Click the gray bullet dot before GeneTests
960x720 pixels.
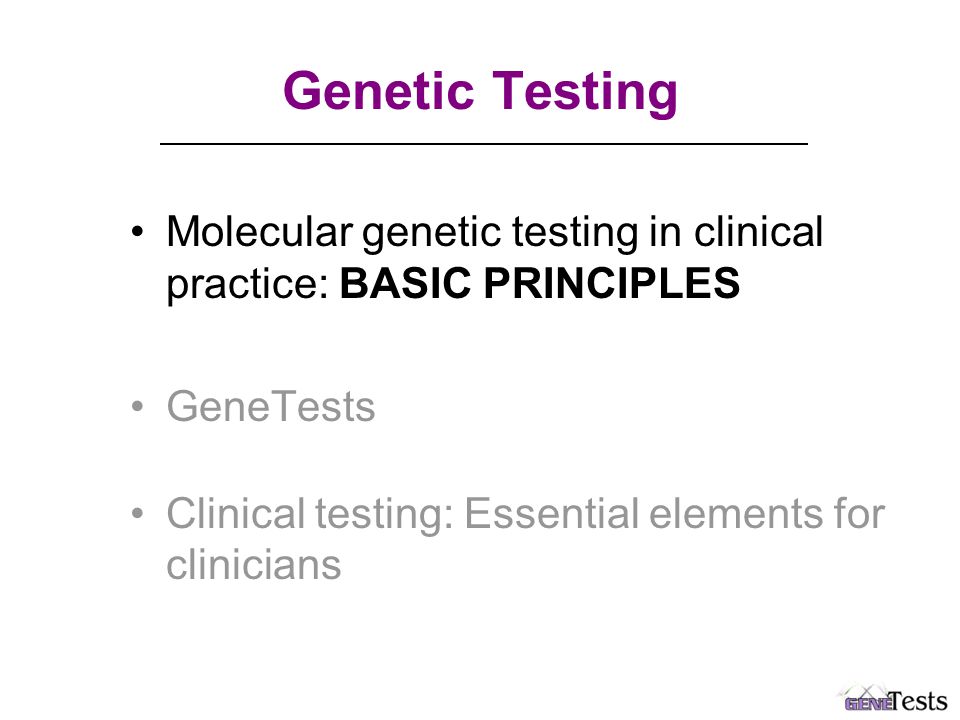pos(137,407)
